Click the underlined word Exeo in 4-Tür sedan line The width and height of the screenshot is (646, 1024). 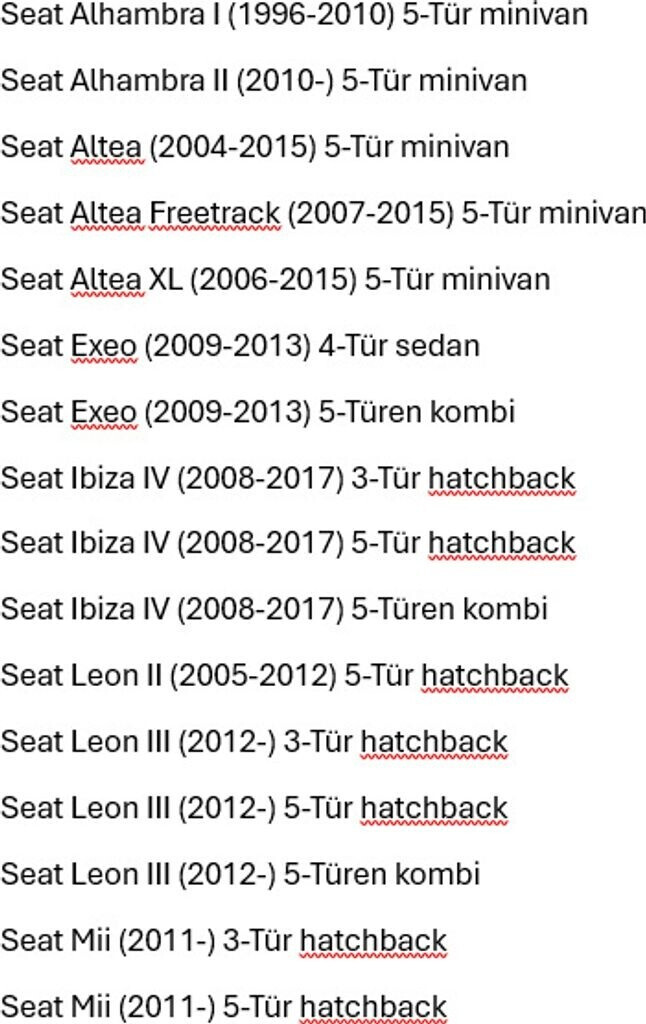click(x=102, y=345)
